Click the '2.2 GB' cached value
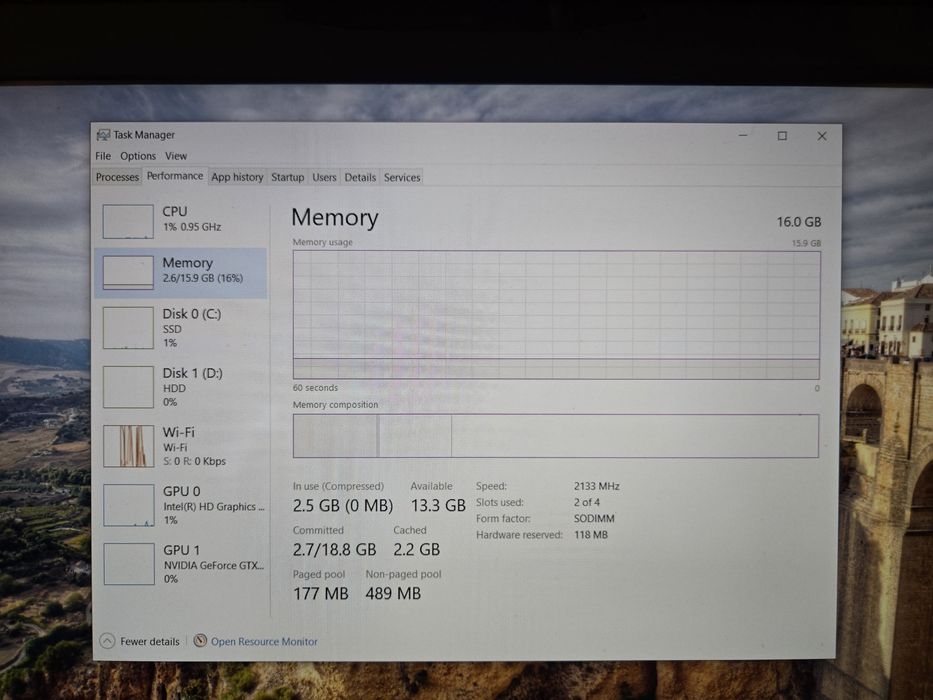This screenshot has height=700, width=933. (x=417, y=550)
